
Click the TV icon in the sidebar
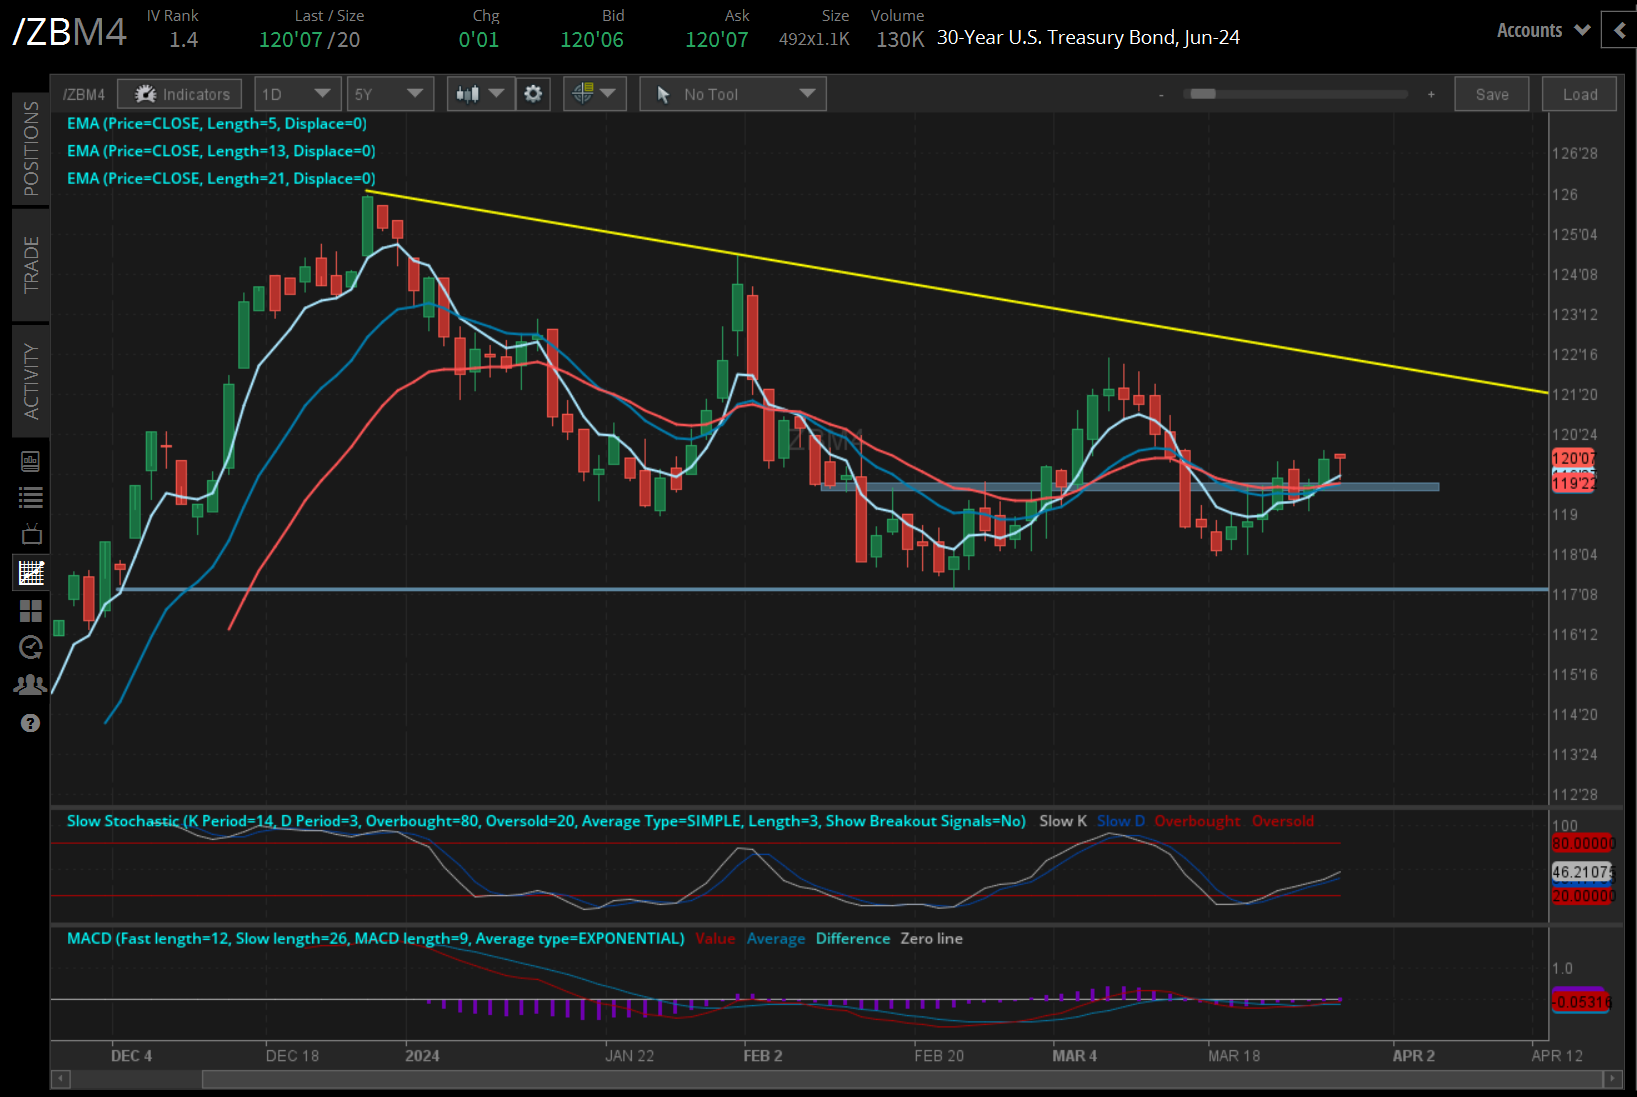[x=31, y=534]
